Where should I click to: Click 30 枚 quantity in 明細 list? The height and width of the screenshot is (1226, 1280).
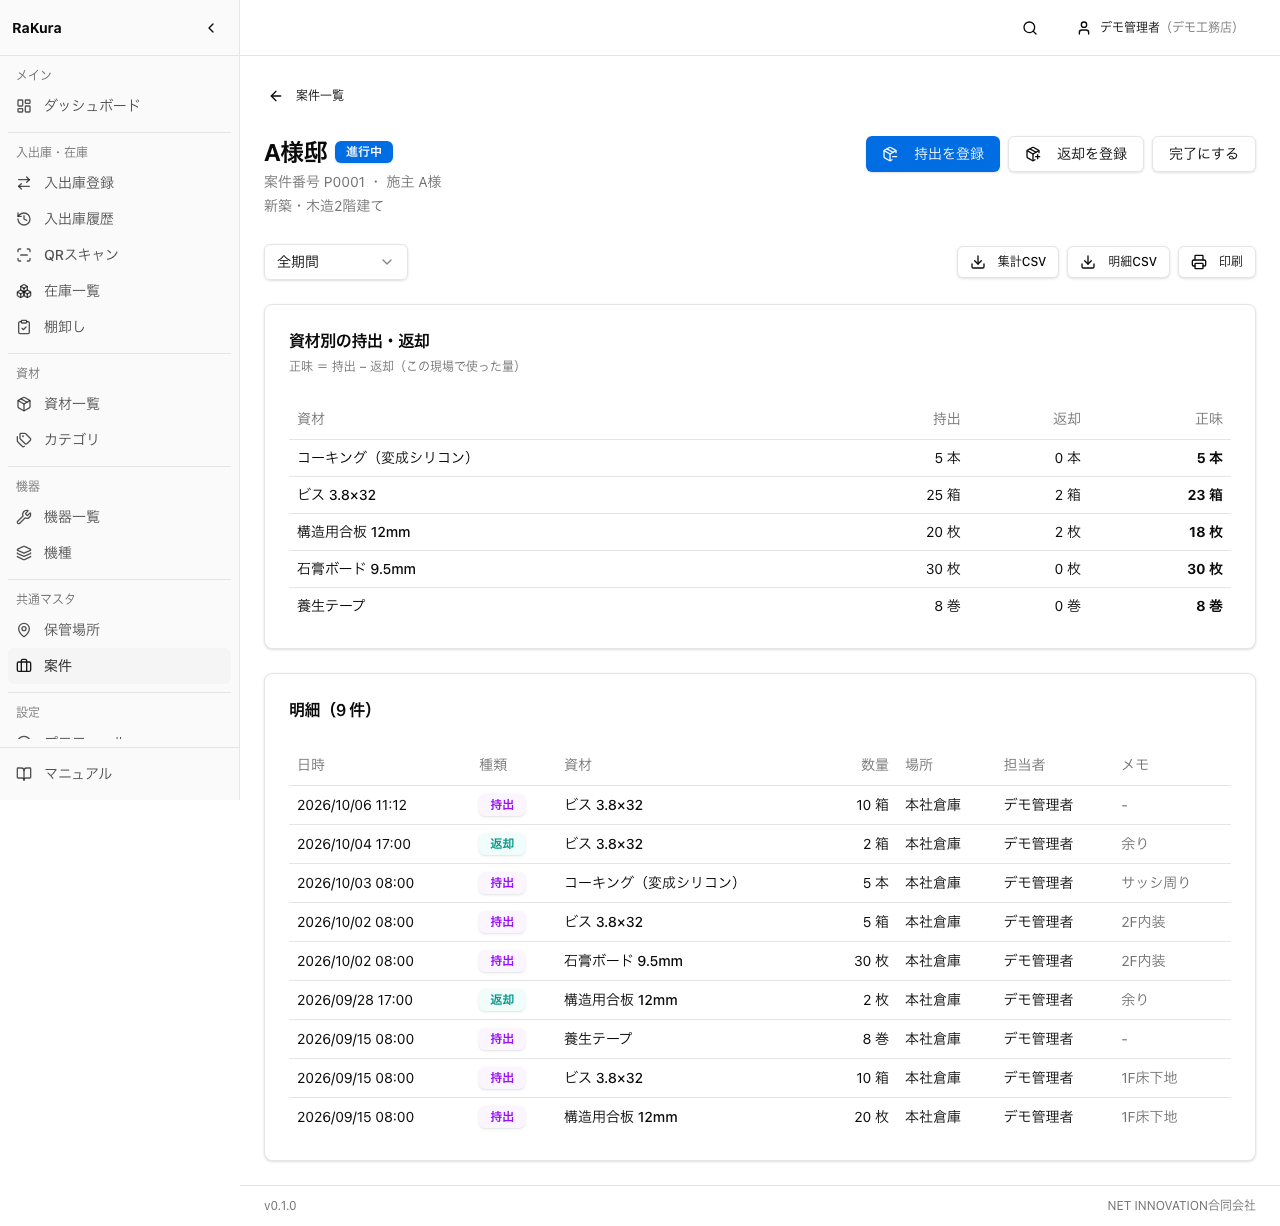pos(871,961)
